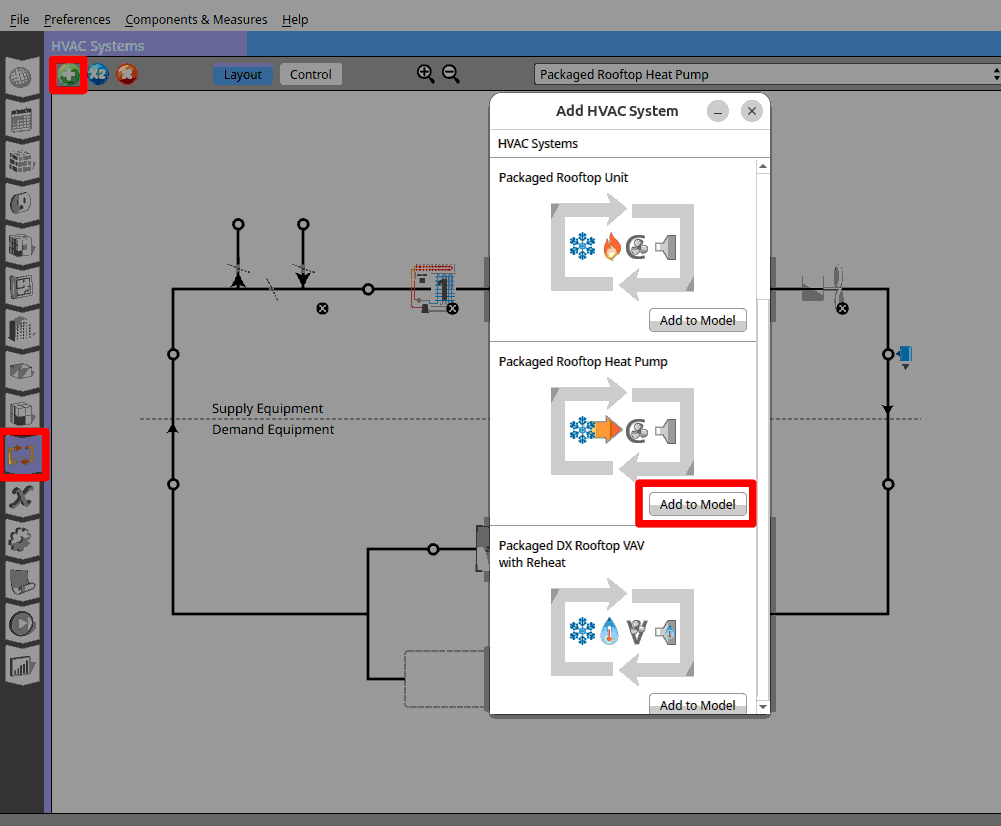This screenshot has width=1001, height=826.
Task: Open the Site globe tab in sidebar
Action: pyautogui.click(x=22, y=77)
